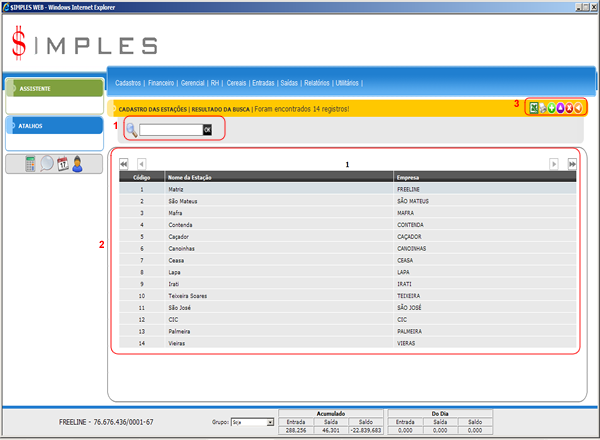Click the printer icon in the toolbar

[x=542, y=107]
